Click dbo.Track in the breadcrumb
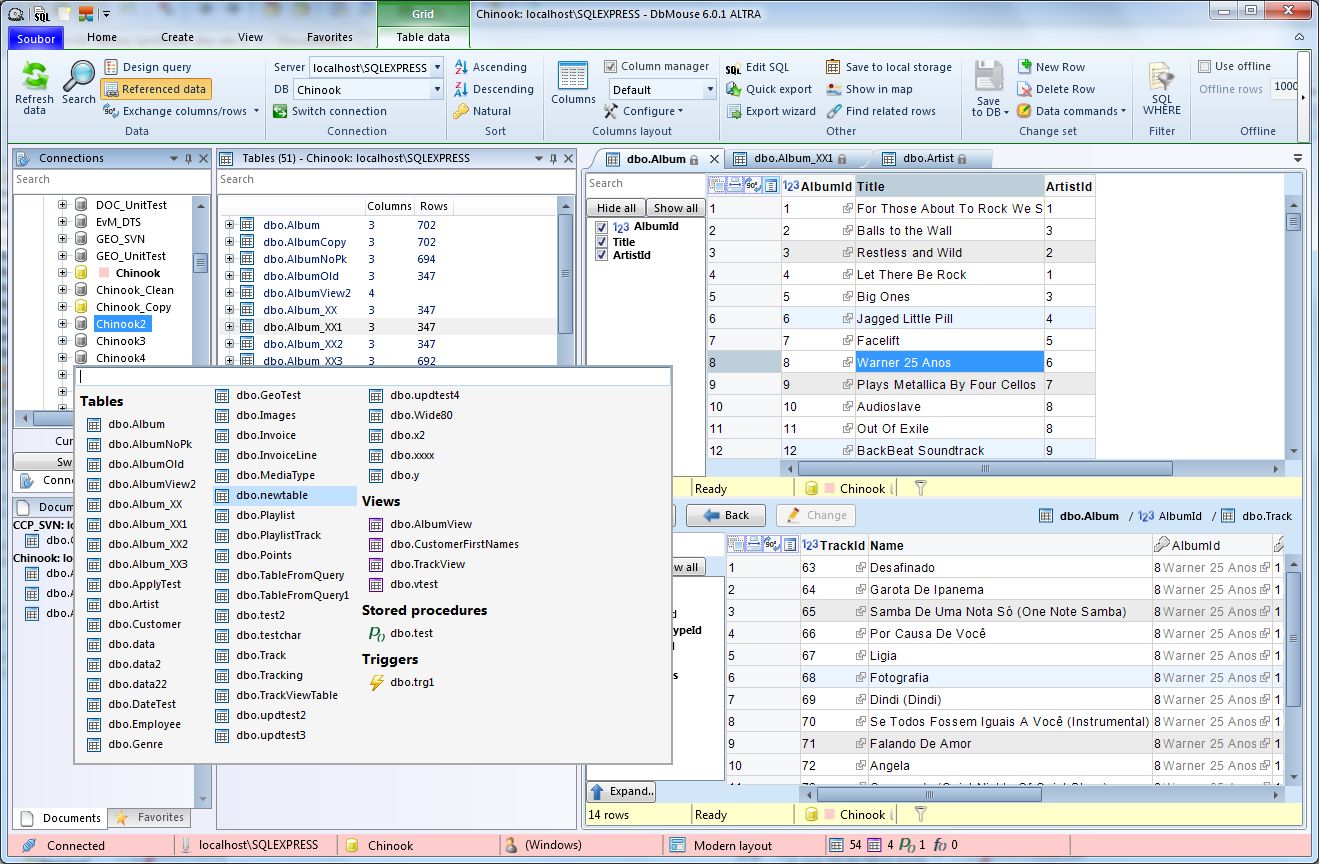The height and width of the screenshot is (864, 1319). 1266,516
